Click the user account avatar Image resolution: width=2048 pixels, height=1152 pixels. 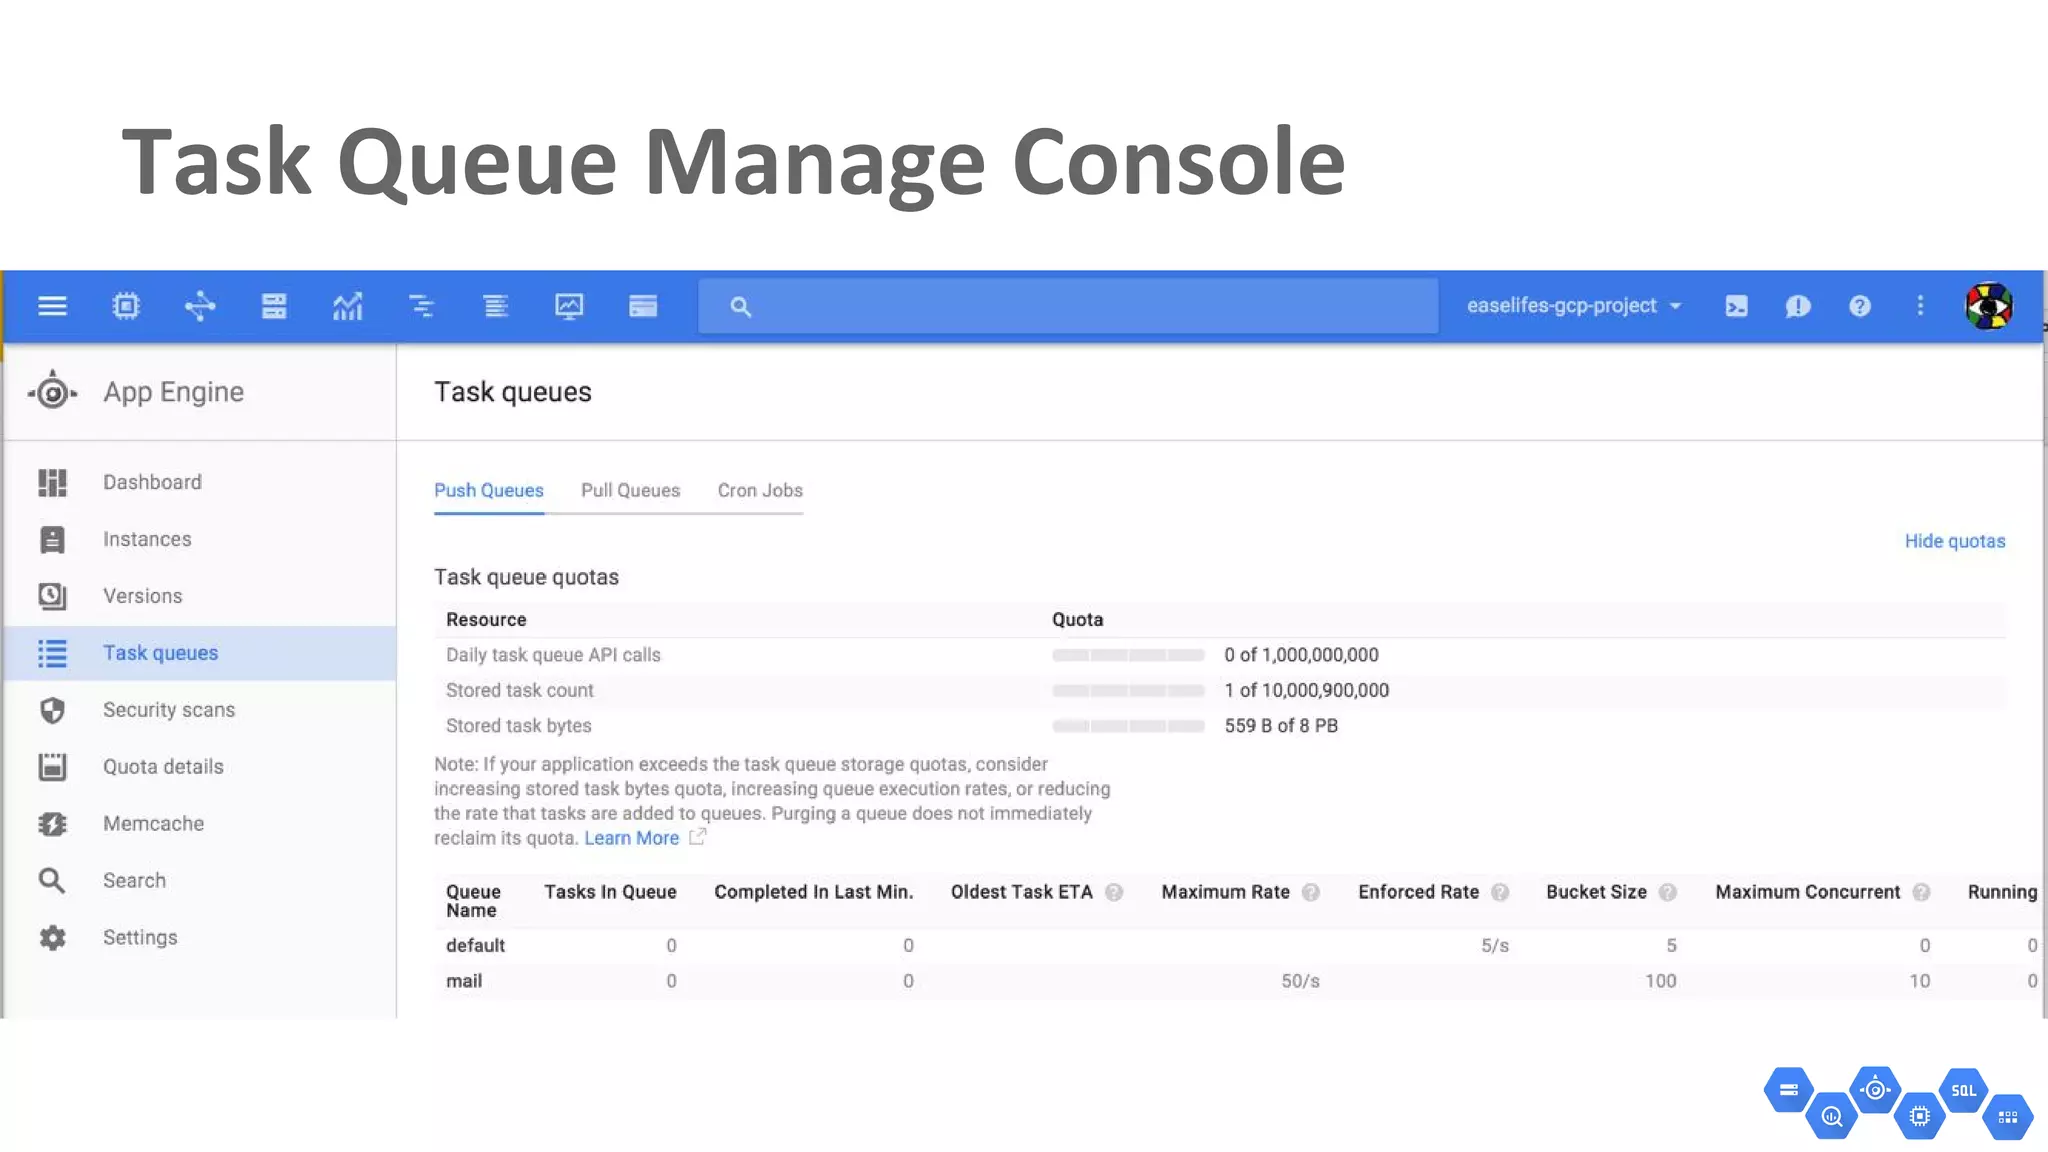pos(1988,306)
